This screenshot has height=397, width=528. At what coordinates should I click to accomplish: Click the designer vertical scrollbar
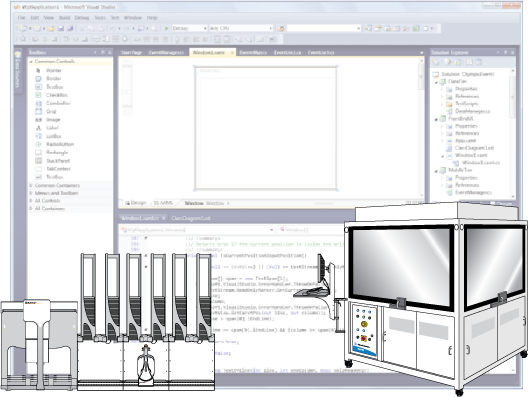point(421,128)
